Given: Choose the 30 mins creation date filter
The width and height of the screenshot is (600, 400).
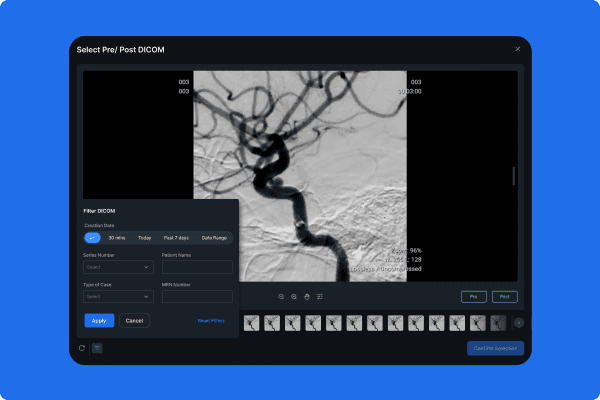Looking at the screenshot, I should [117, 238].
